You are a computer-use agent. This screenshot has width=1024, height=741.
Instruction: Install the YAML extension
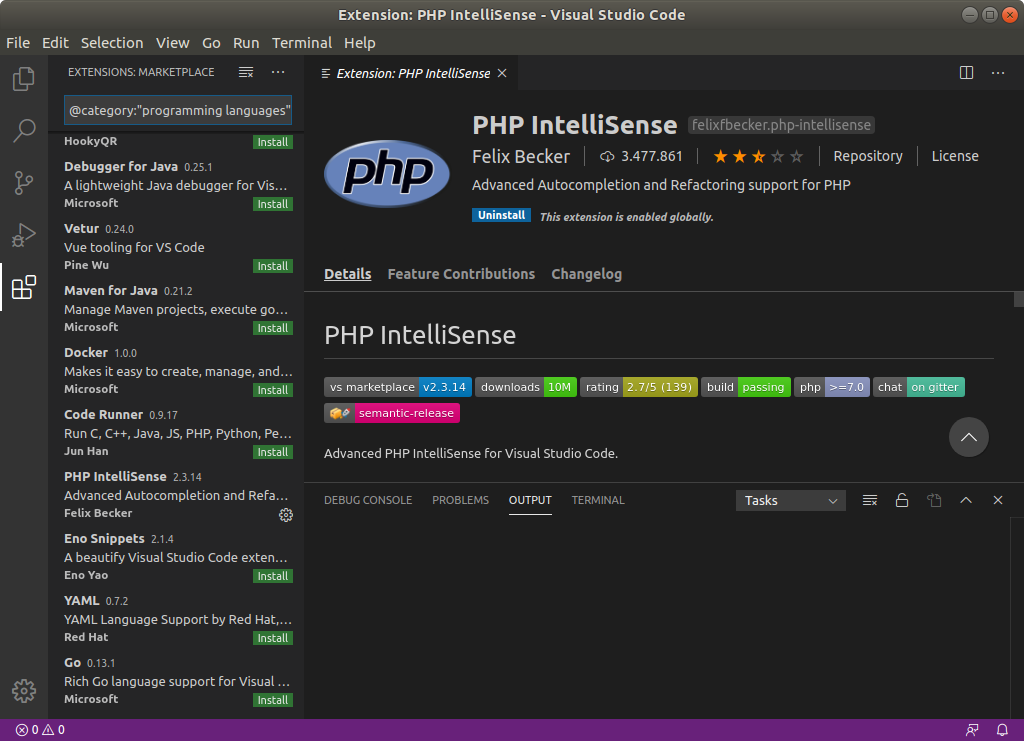273,639
